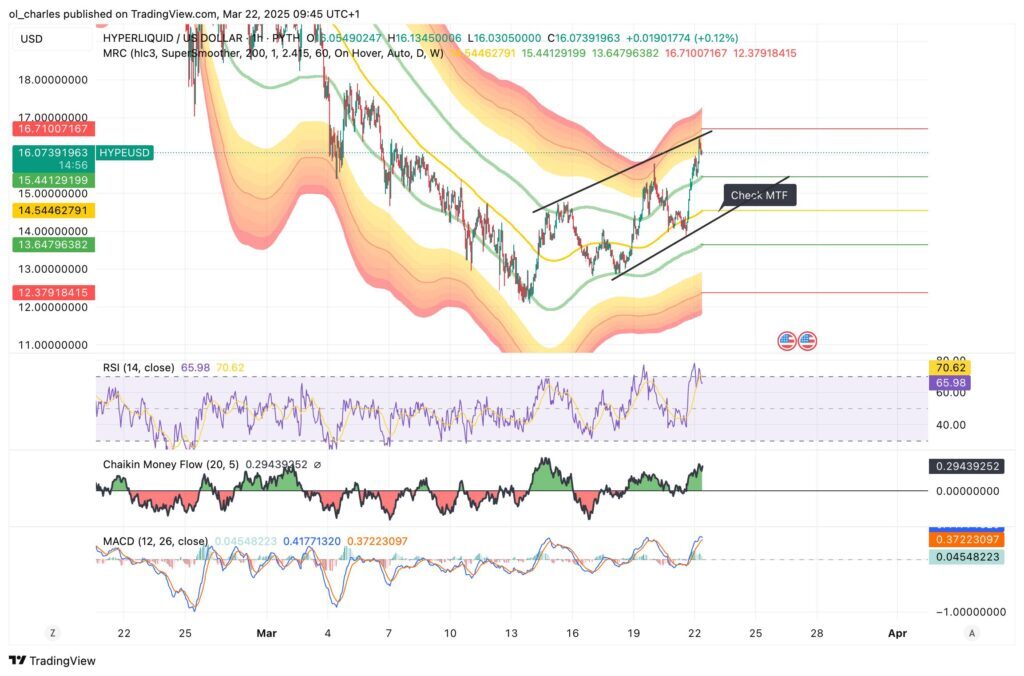This screenshot has width=1024, height=676.
Task: Click the right US flag economic event icon
Action: [x=807, y=341]
